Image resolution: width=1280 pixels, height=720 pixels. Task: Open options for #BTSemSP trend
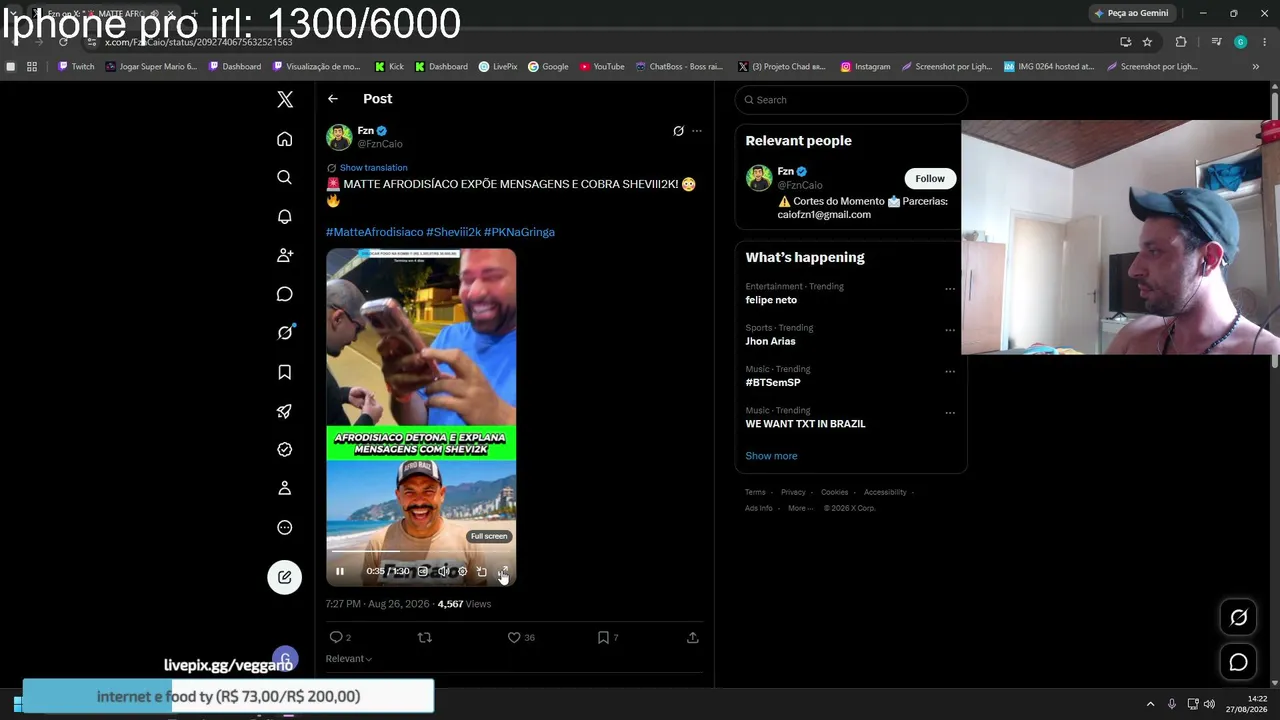pyautogui.click(x=950, y=371)
